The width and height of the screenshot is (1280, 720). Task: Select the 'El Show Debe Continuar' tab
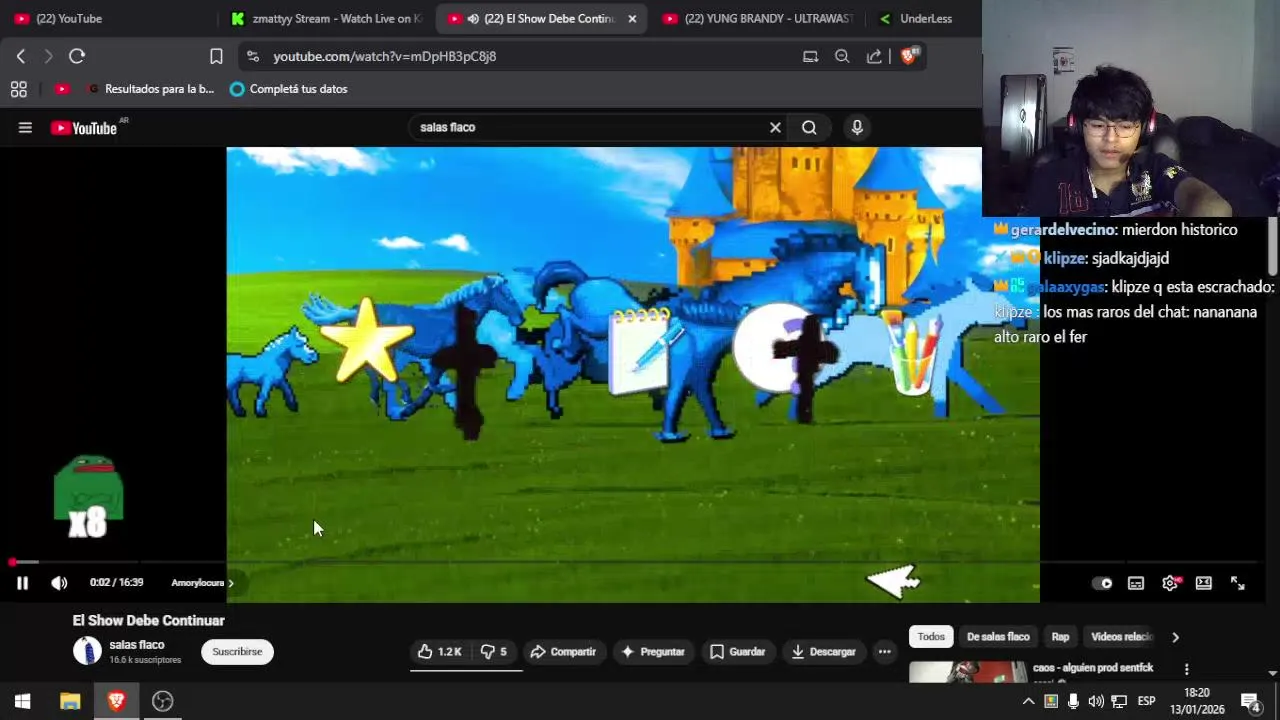[x=541, y=18]
